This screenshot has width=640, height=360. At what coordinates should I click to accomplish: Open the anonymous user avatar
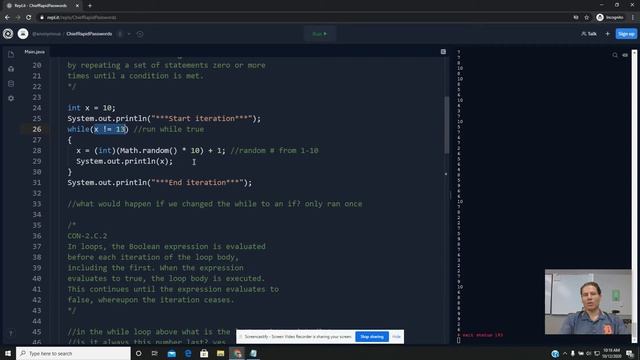tap(23, 33)
